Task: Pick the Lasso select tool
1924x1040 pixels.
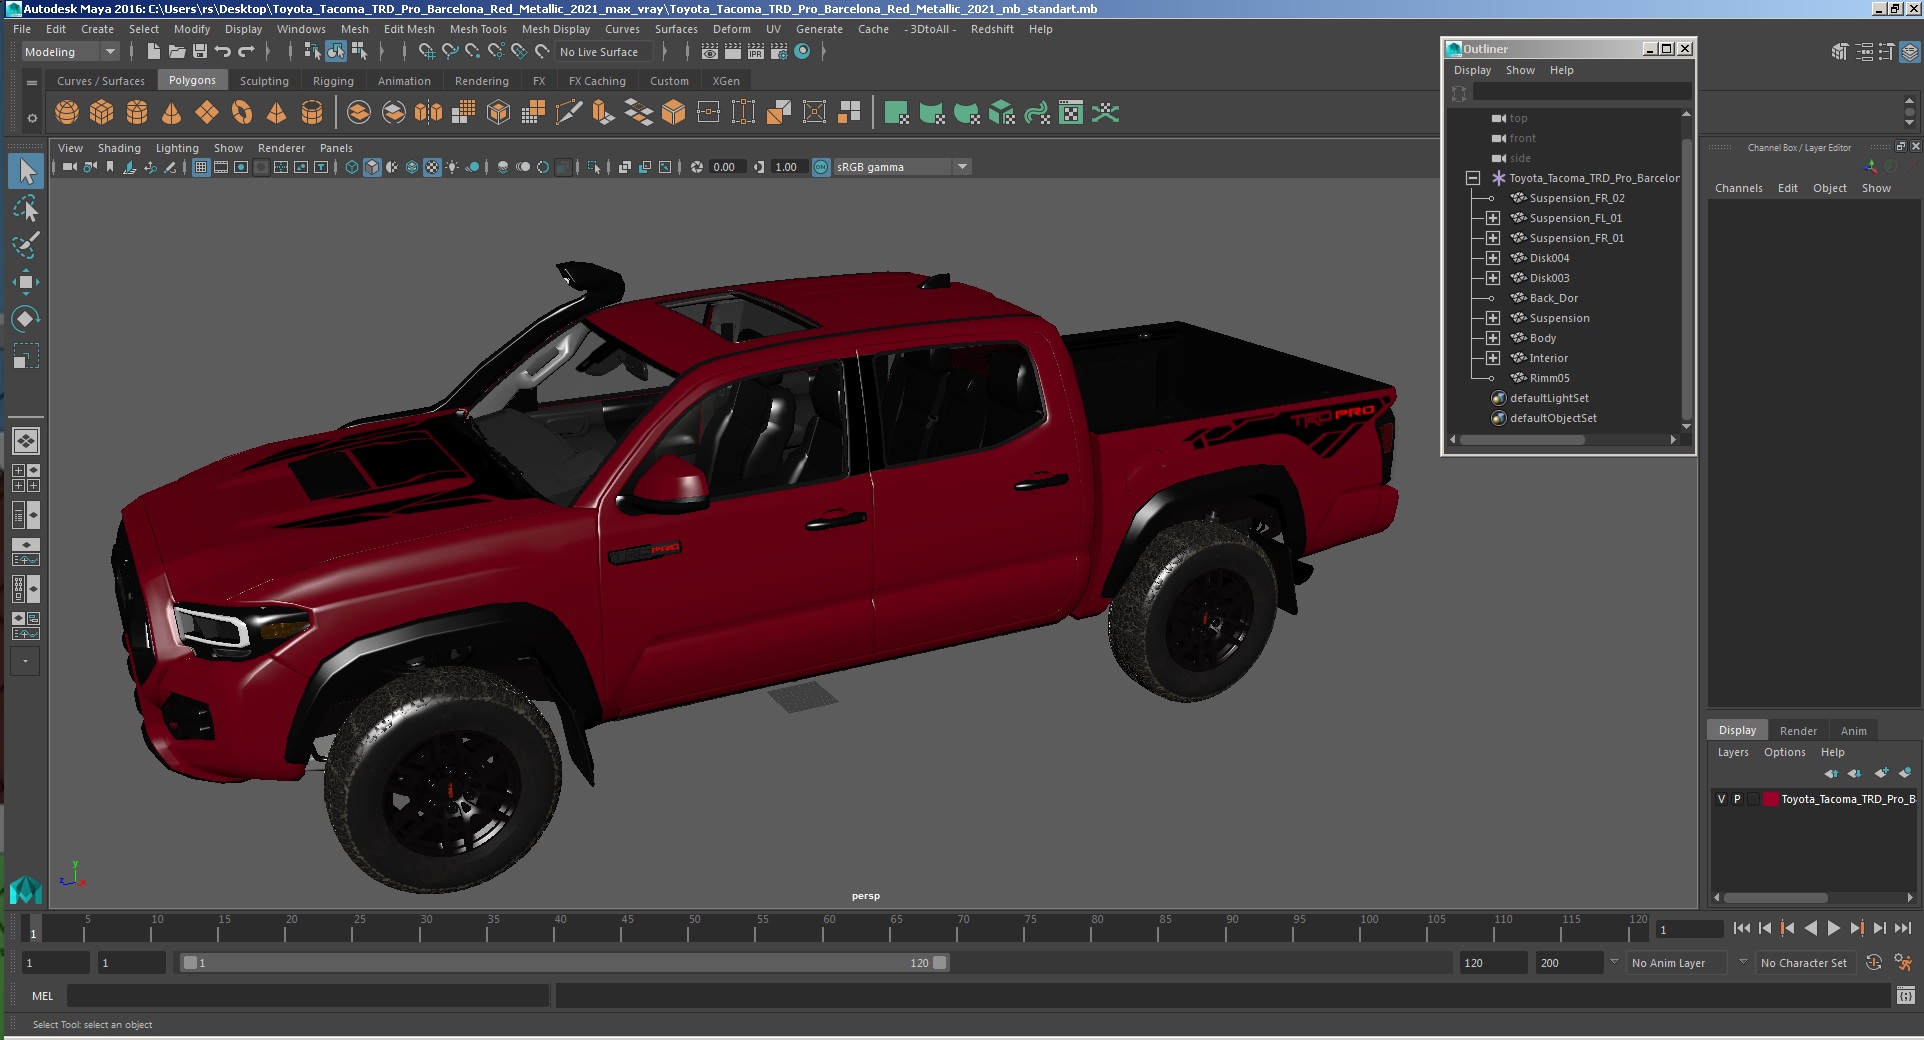Action: pos(26,208)
